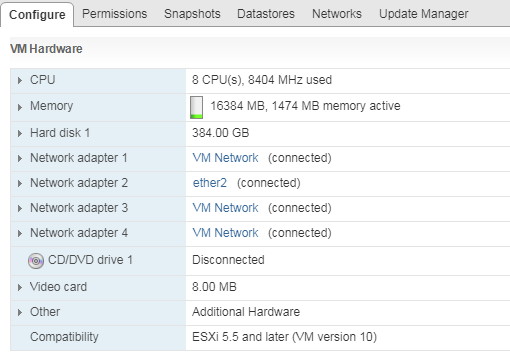The image size is (510, 361).
Task: Open VM Network link for adapter 1
Action: [x=225, y=158]
